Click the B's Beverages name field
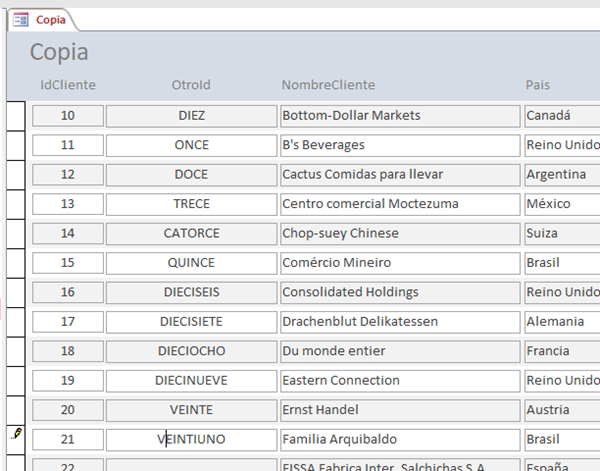Image resolution: width=600 pixels, height=471 pixels. 400,145
